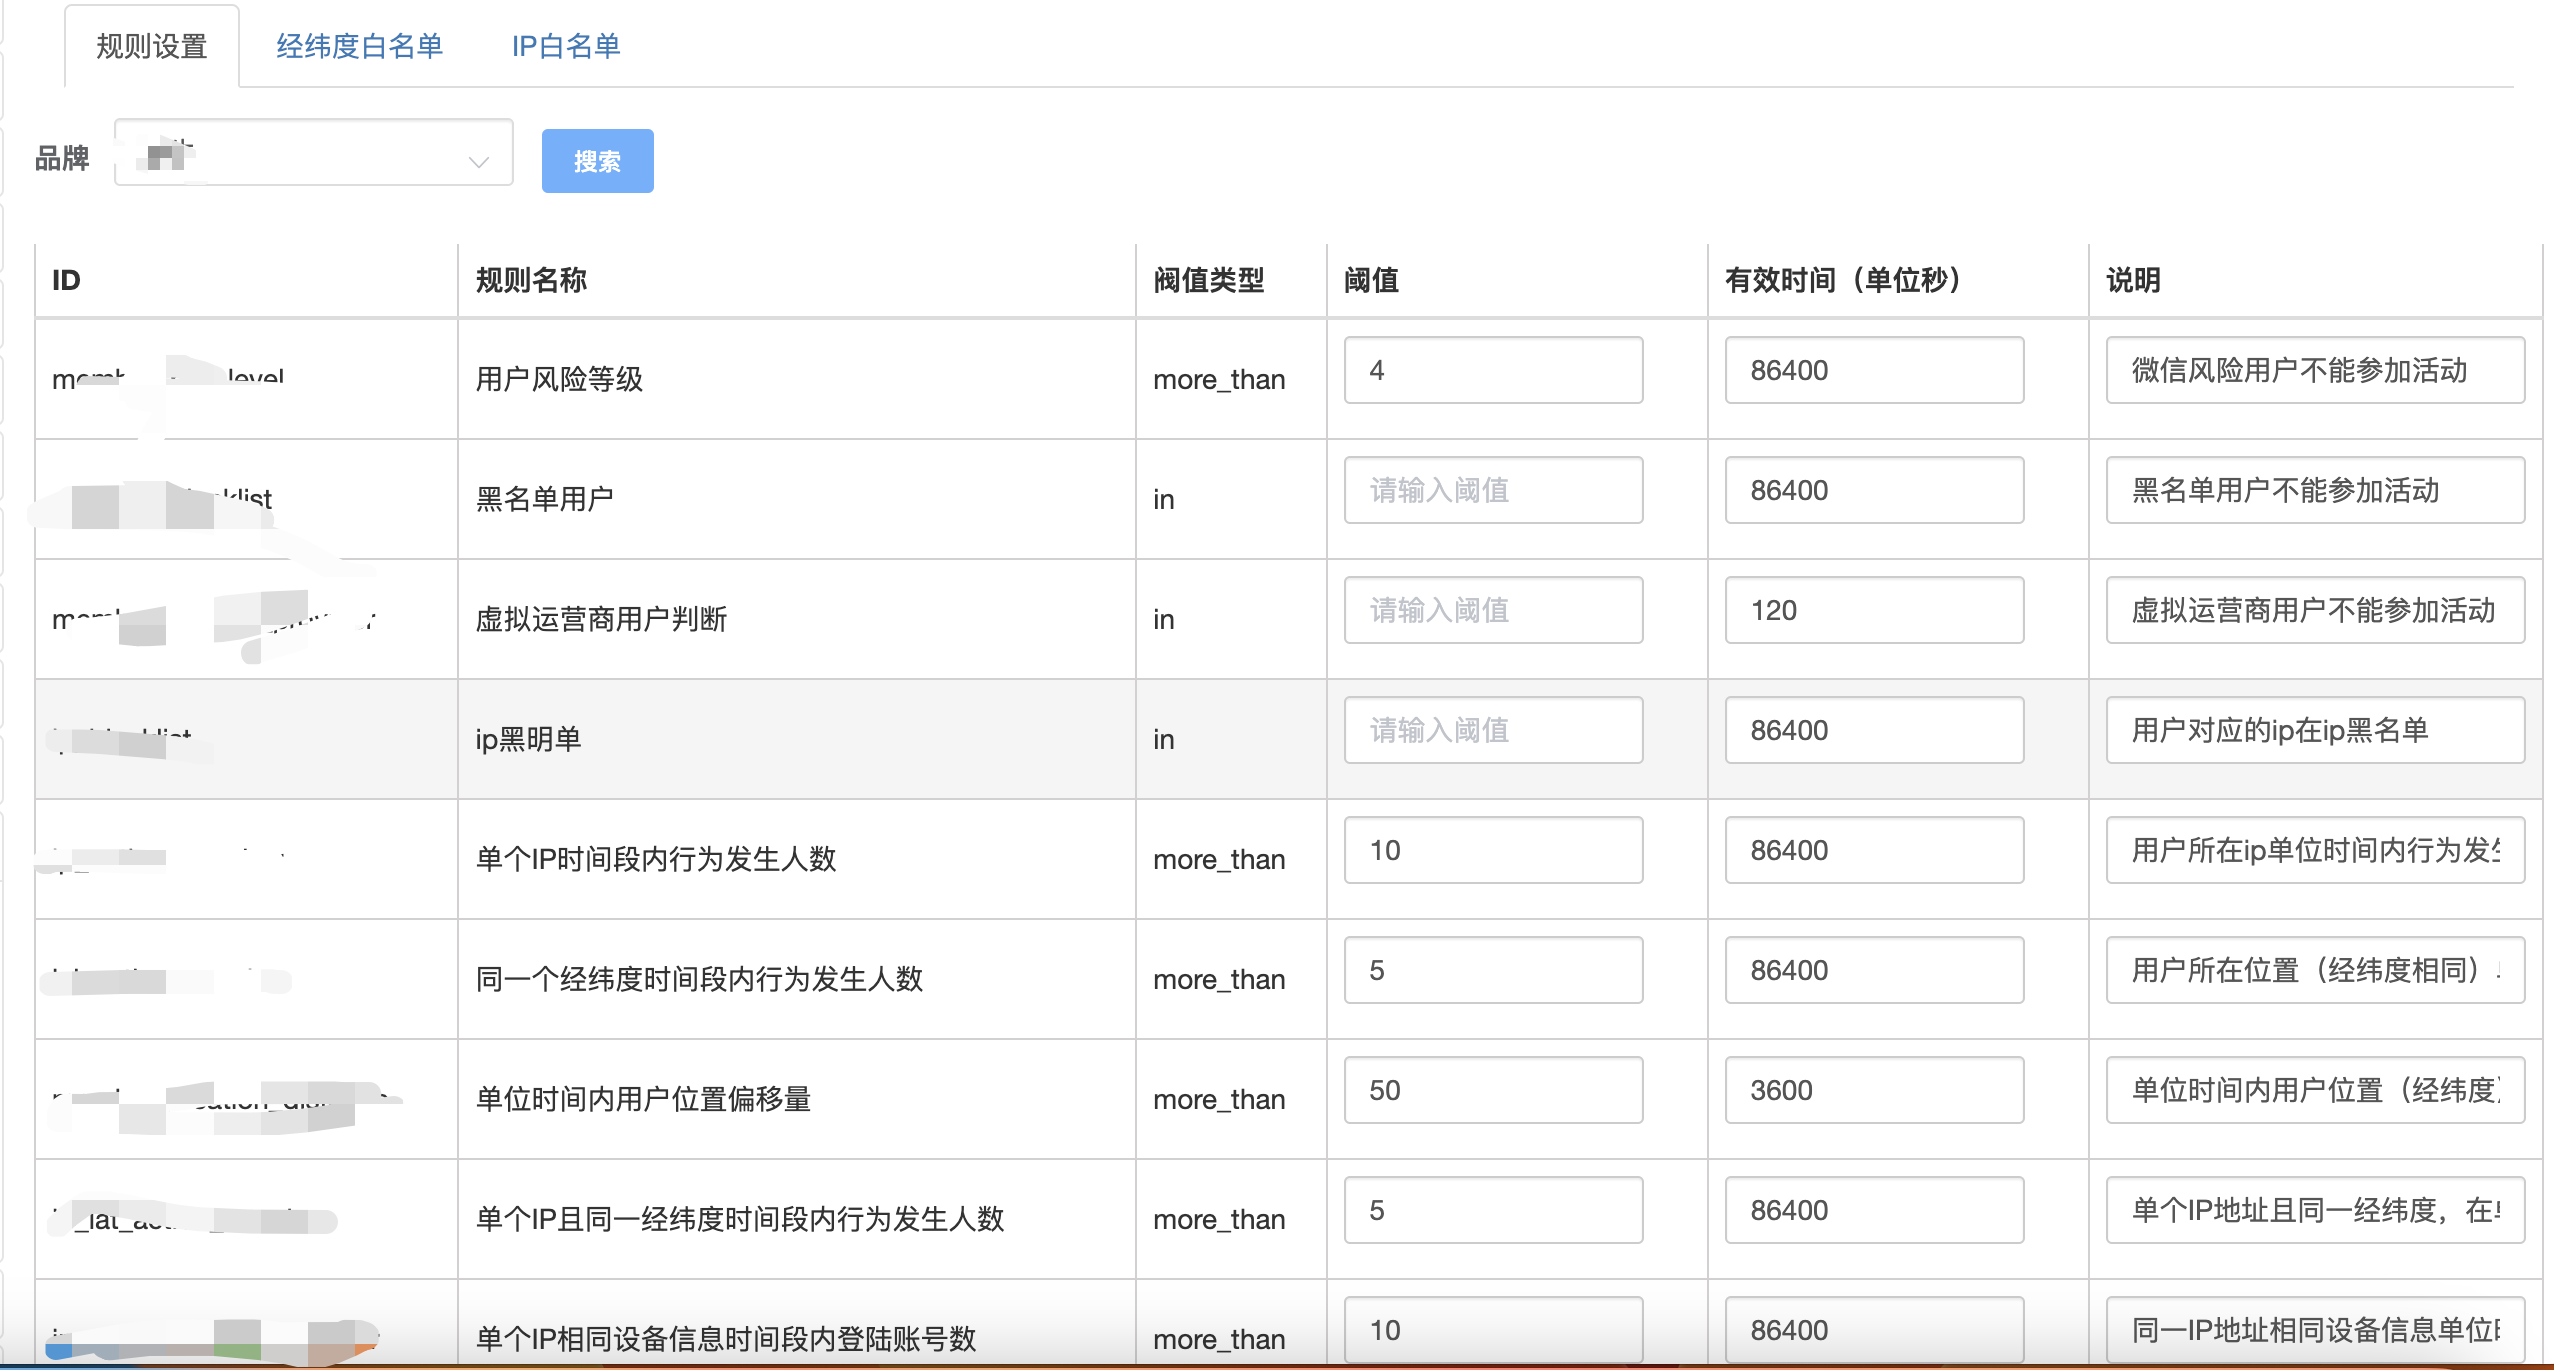Viewport: 2554px width, 1370px height.
Task: Click the 阀值类型 column header
Action: point(1209,280)
